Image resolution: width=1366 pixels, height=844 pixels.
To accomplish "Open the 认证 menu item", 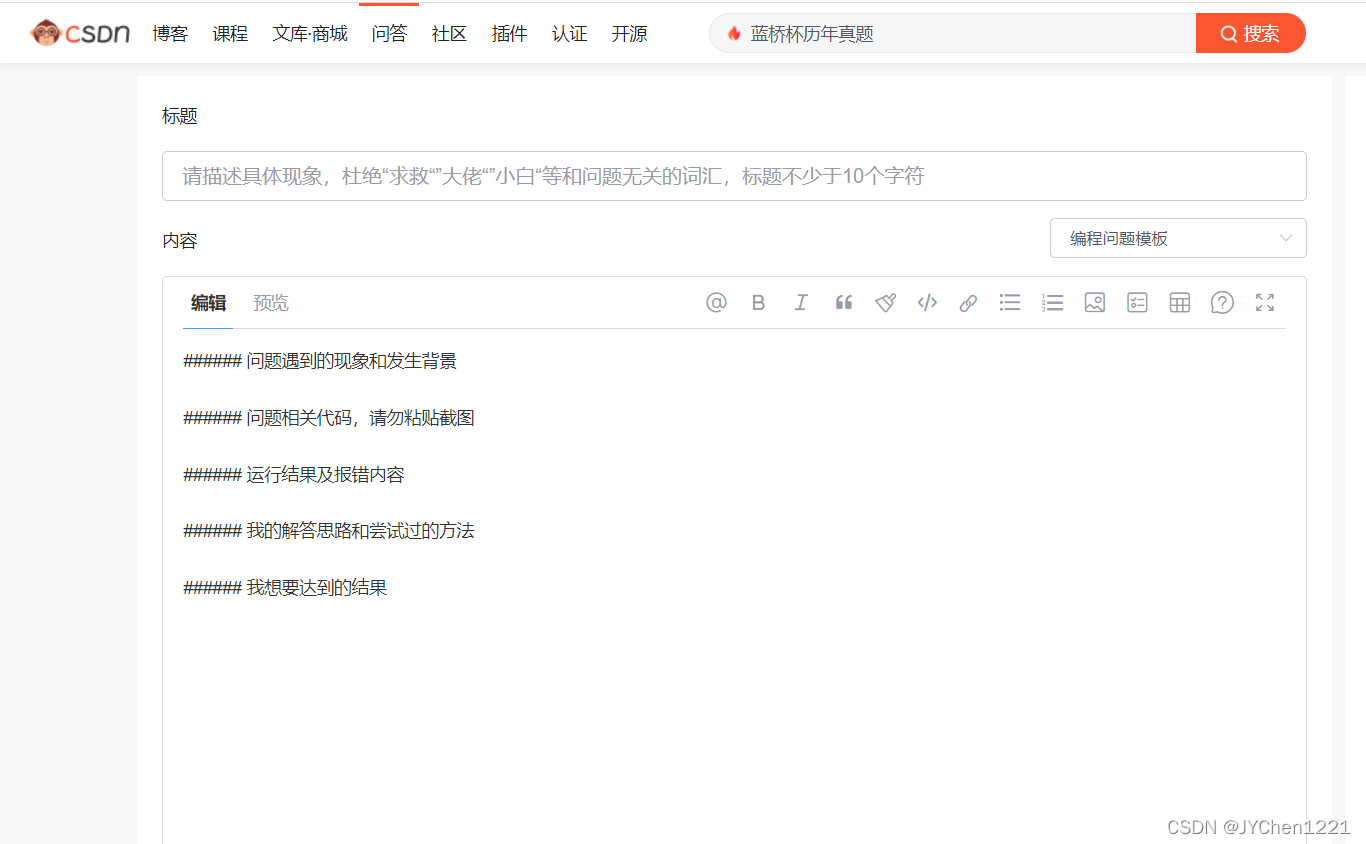I will (569, 33).
